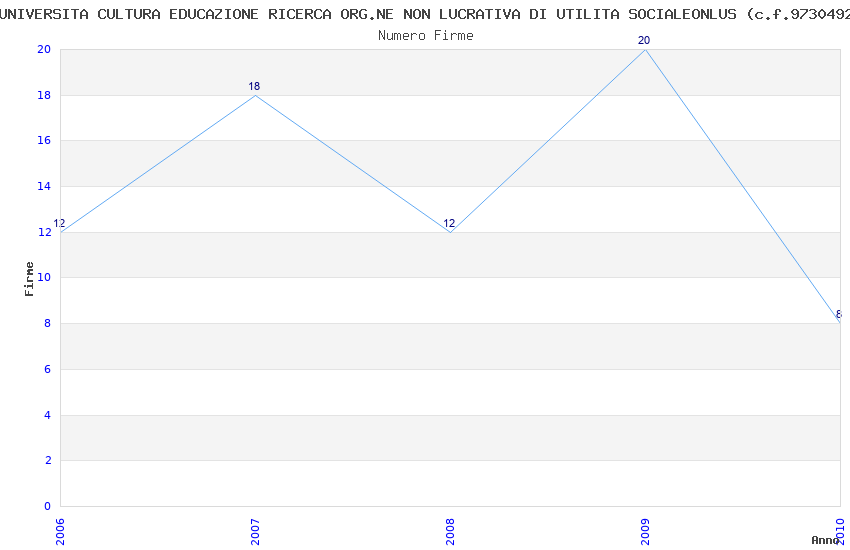Click the y-axis tick label 6

(x=48, y=369)
